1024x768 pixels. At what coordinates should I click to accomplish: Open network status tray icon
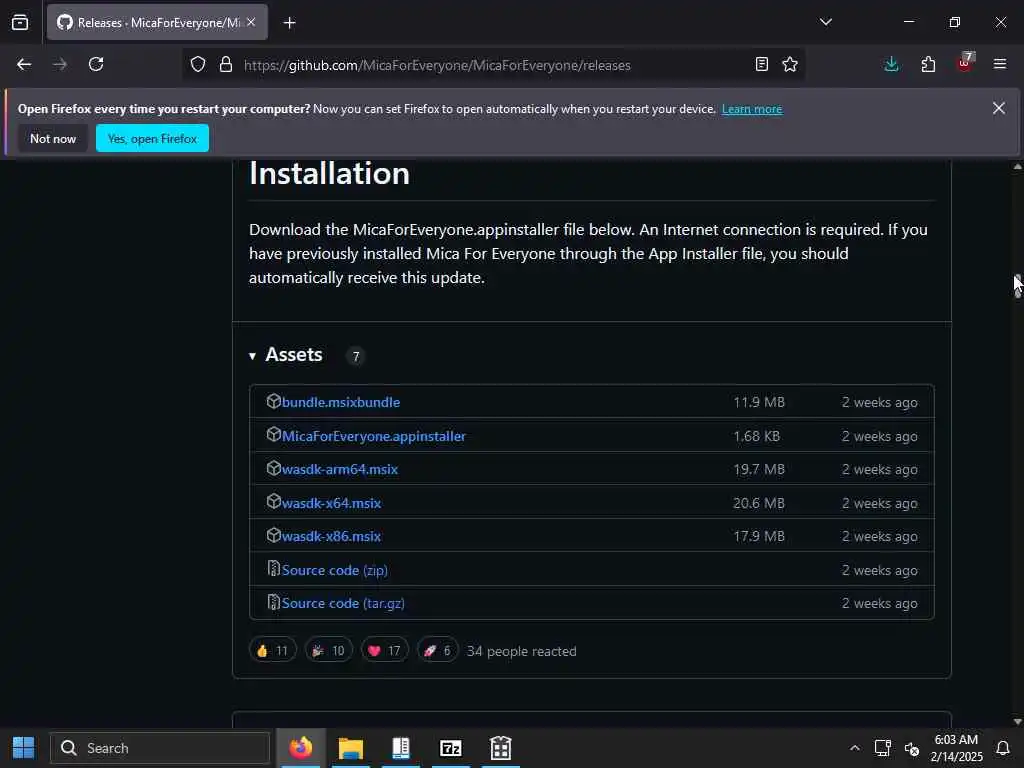(883, 748)
